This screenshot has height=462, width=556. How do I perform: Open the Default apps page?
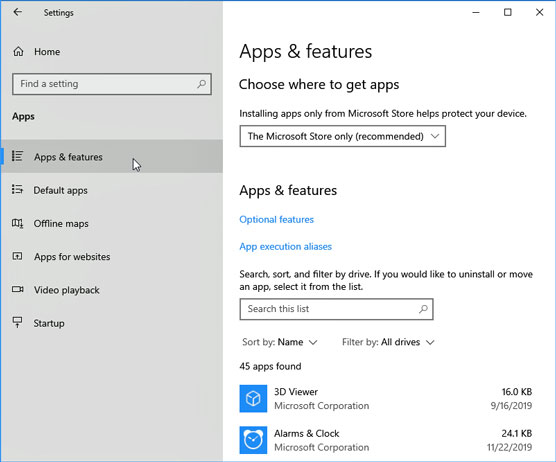(61, 190)
